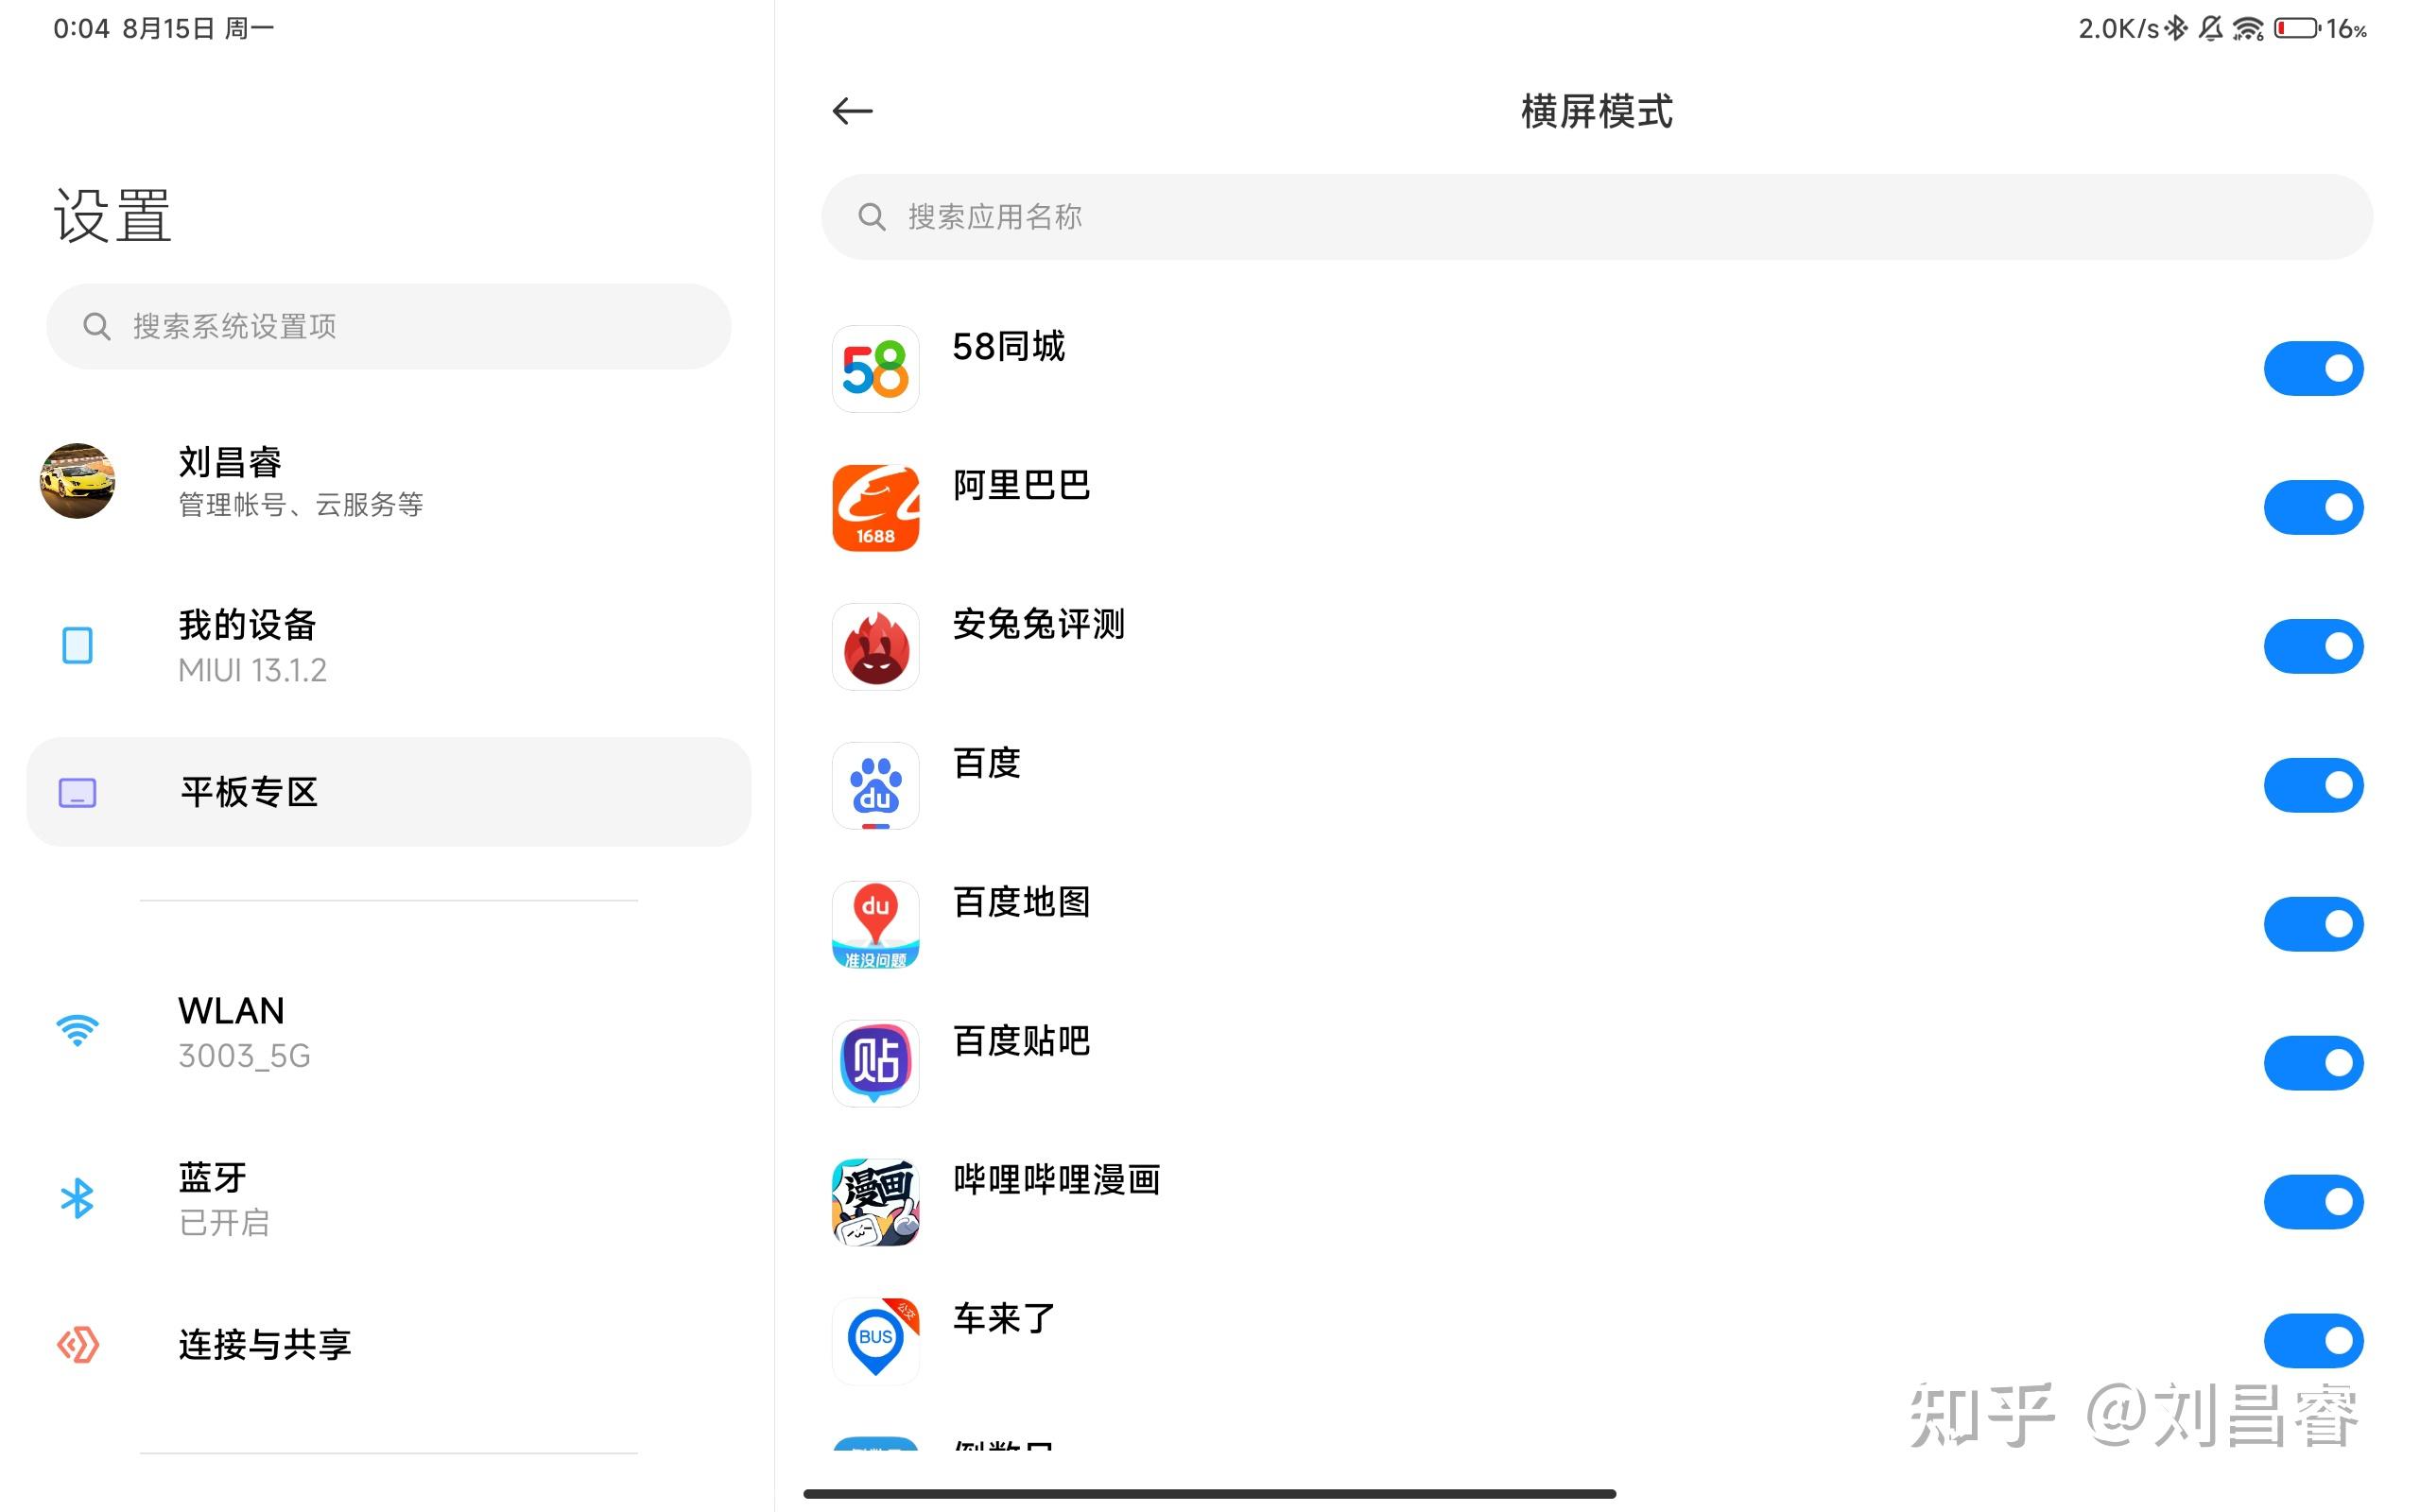Open the 蓝牙 settings entry
2420x1512 pixels.
(388, 1198)
